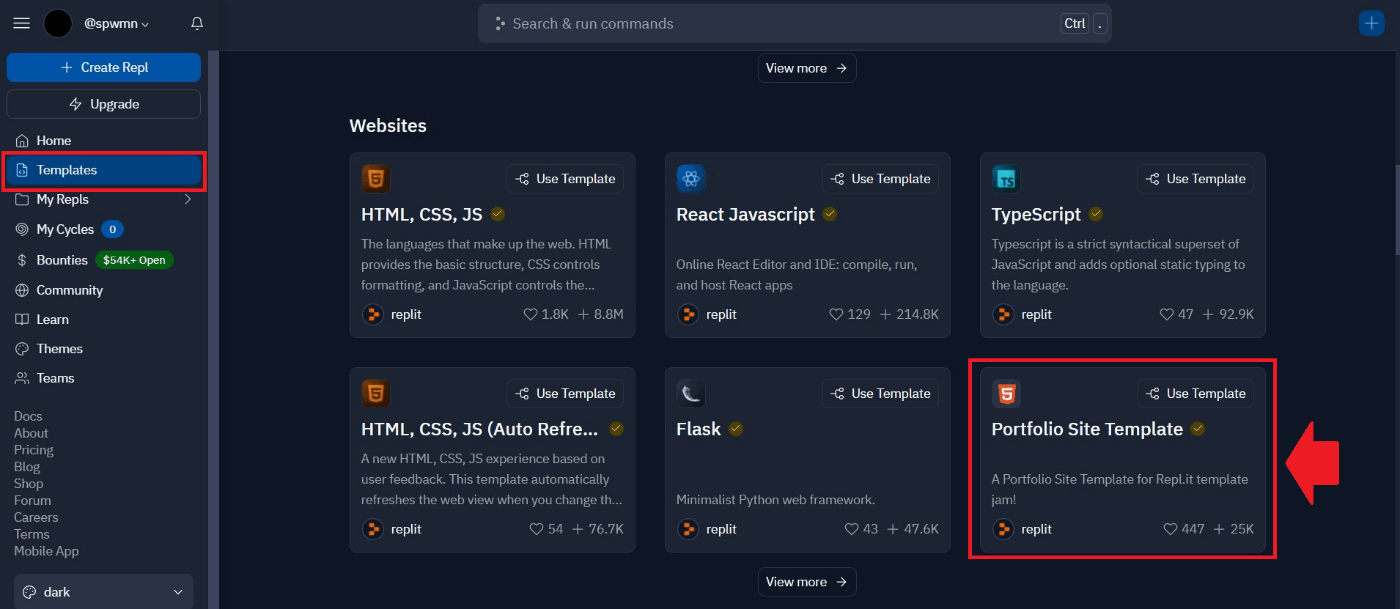Open the About link

pos(31,433)
